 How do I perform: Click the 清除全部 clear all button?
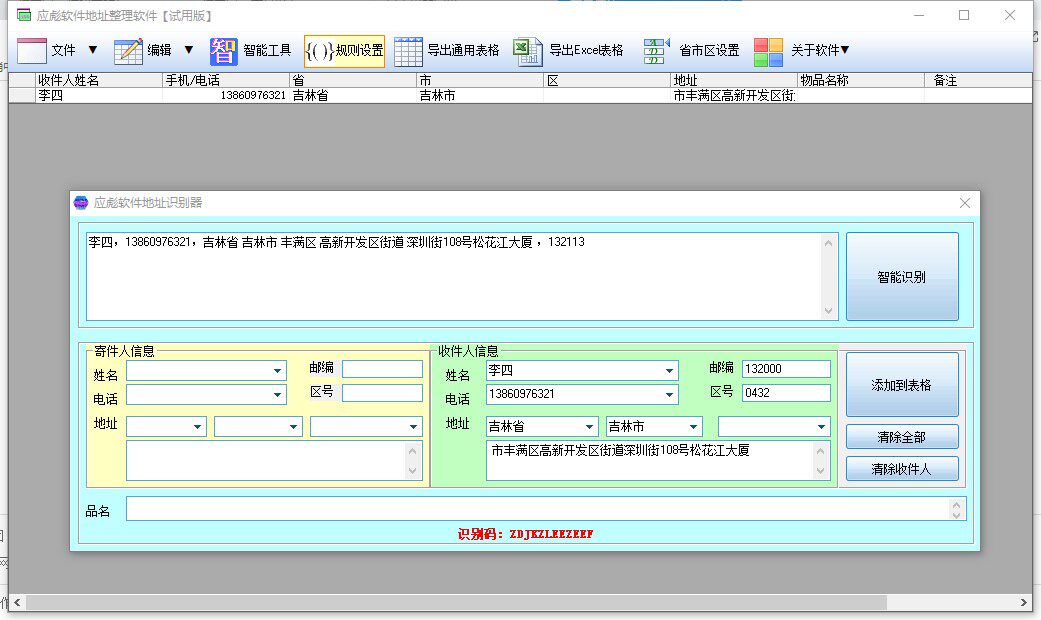point(901,436)
